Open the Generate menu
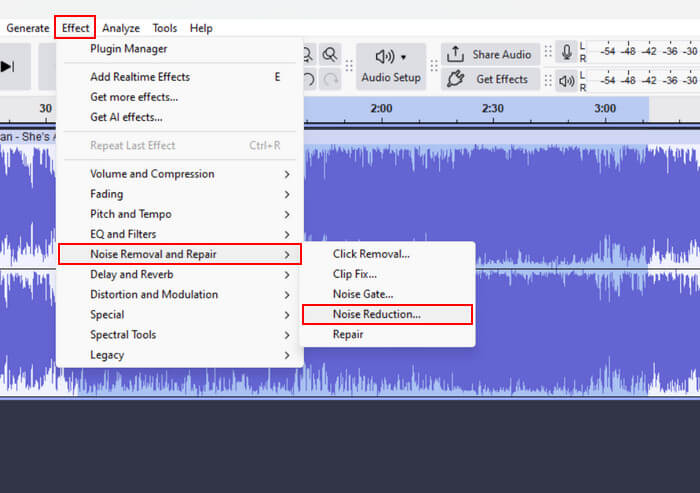 [x=28, y=28]
